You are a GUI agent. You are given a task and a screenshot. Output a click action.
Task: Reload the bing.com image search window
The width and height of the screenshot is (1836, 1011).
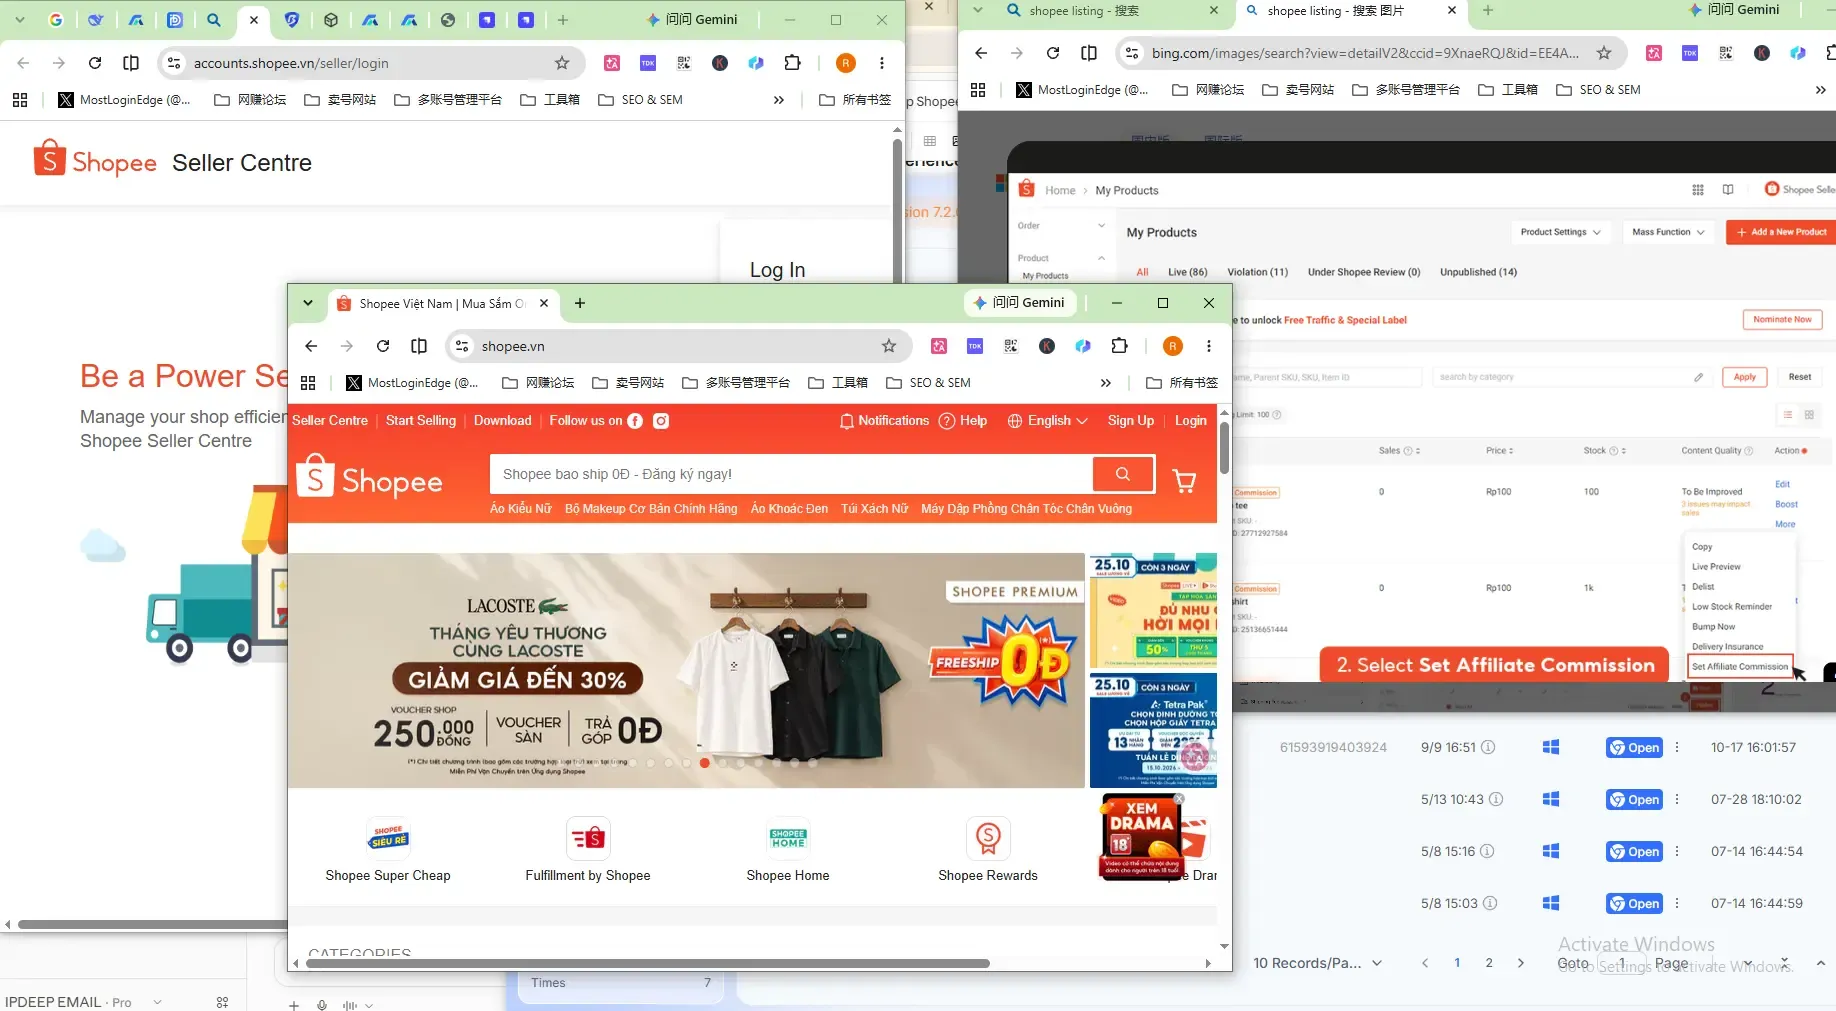[x=1053, y=53]
